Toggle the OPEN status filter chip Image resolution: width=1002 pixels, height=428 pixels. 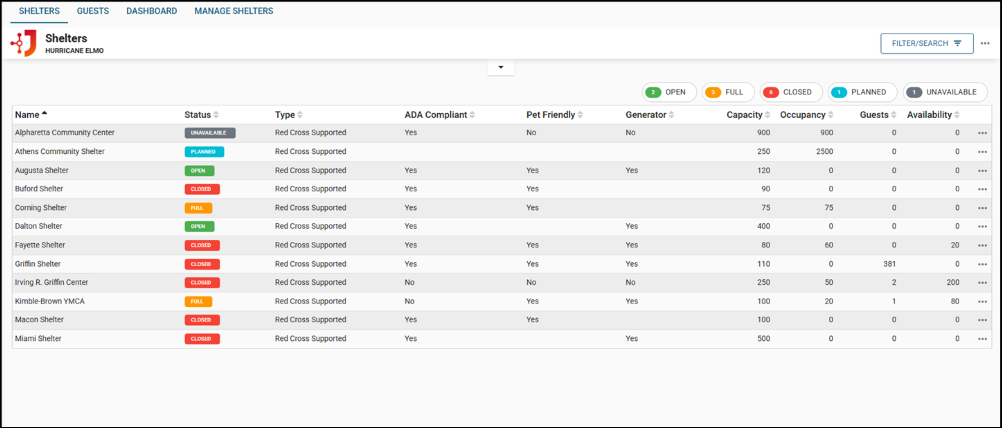tap(668, 92)
